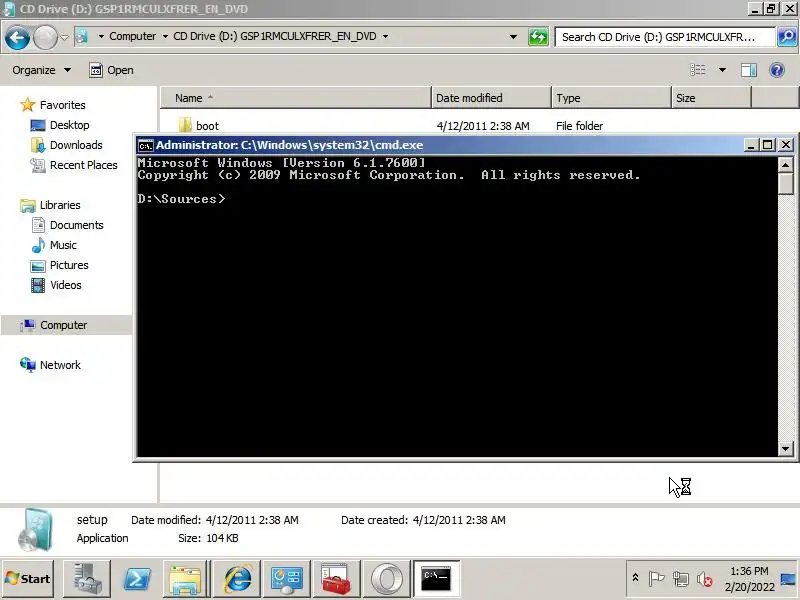This screenshot has height=600, width=800.
Task: Sort by the Name column header
Action: tap(296, 98)
